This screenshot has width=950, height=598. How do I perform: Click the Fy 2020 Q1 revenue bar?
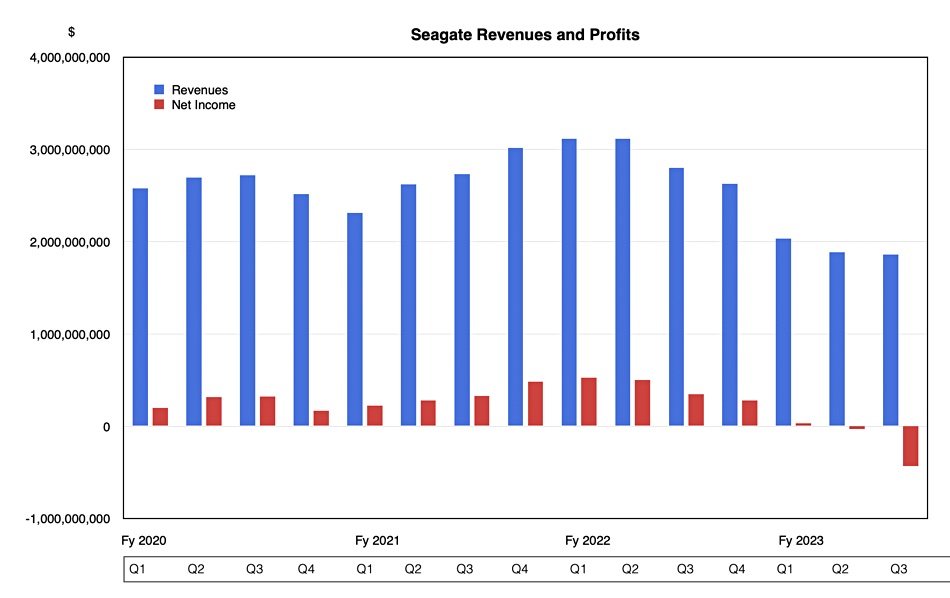point(140,307)
